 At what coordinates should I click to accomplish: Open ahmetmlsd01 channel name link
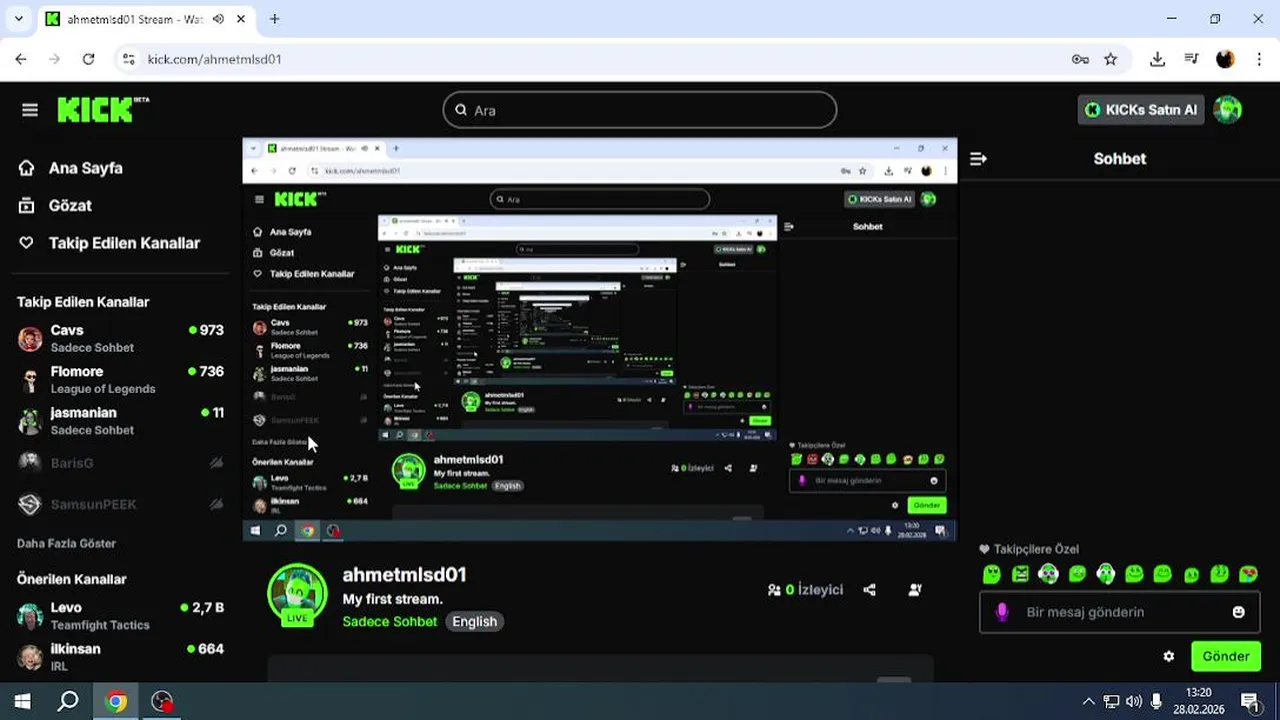[x=404, y=575]
